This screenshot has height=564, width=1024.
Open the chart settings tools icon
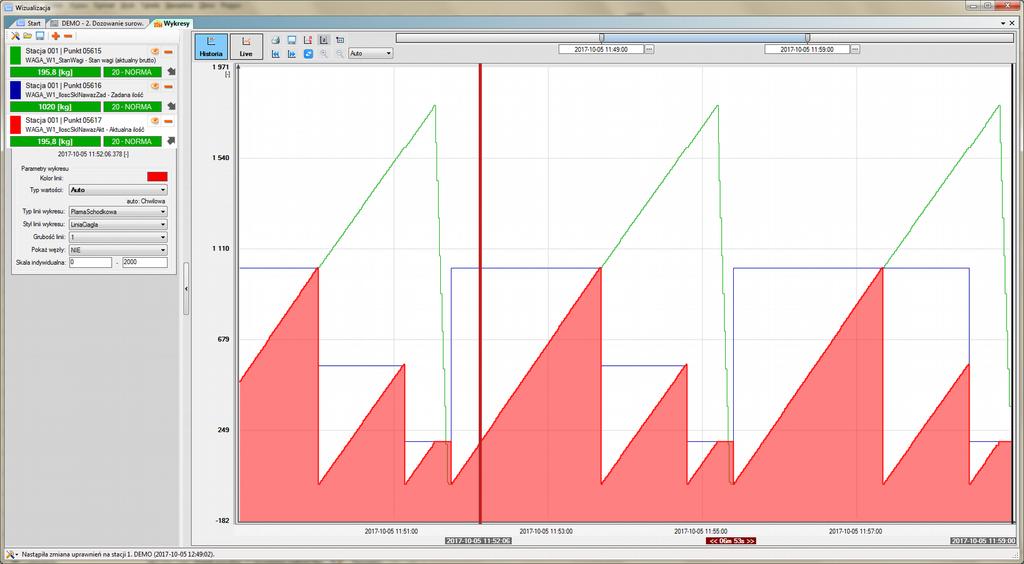click(16, 36)
